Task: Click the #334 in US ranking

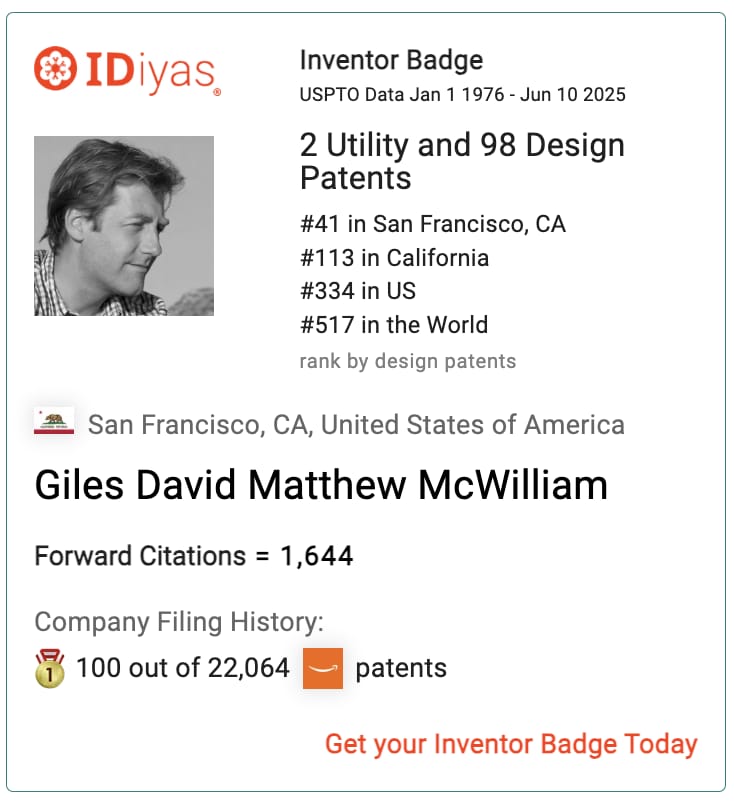Action: tap(358, 291)
